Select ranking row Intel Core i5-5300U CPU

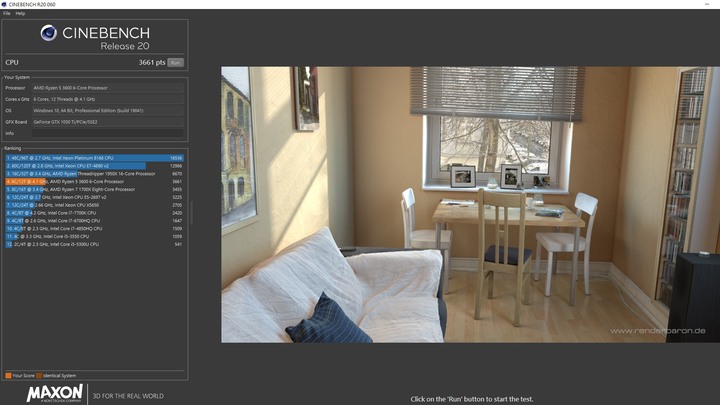click(94, 244)
